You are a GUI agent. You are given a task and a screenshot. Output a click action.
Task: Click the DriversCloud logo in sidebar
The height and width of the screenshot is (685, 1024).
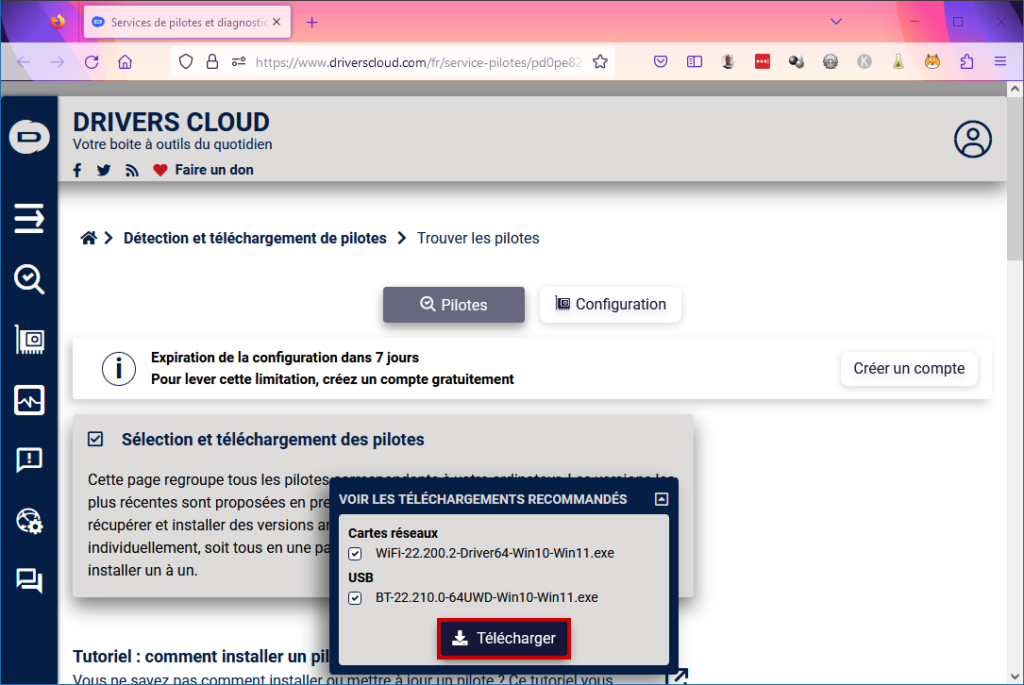click(x=29, y=137)
